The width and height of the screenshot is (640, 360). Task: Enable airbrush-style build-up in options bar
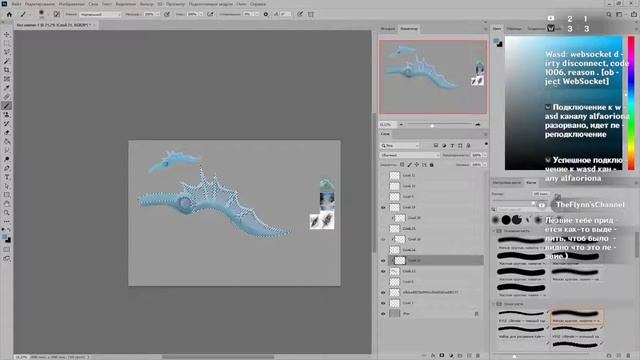coord(210,14)
